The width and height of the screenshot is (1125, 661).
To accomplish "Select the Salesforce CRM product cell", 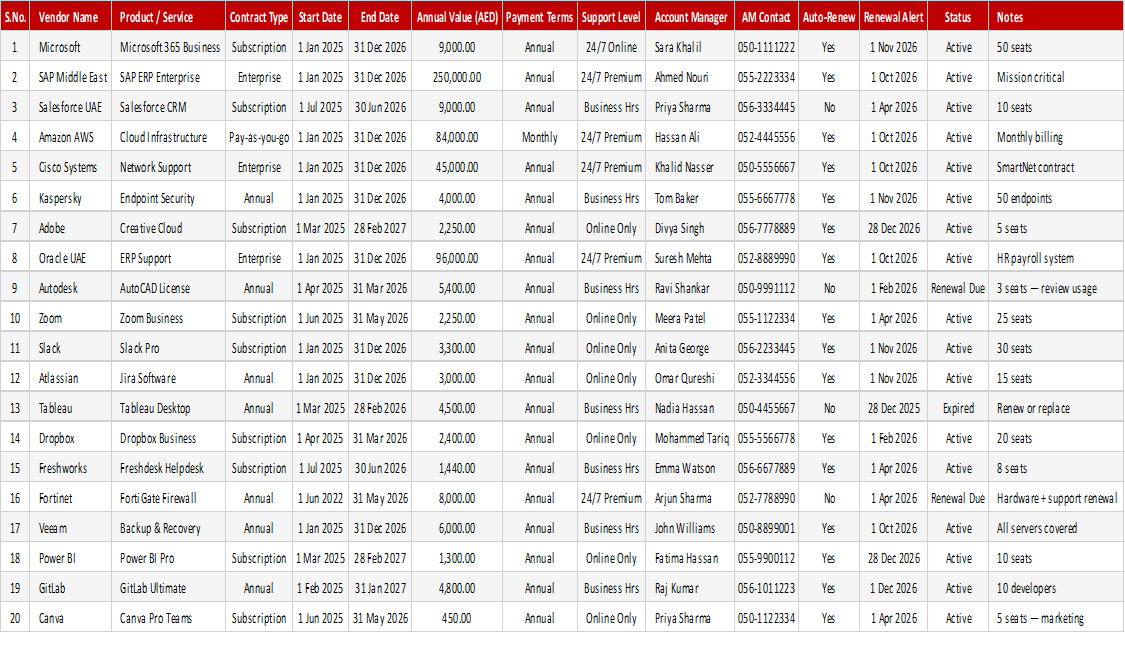I will (168, 108).
